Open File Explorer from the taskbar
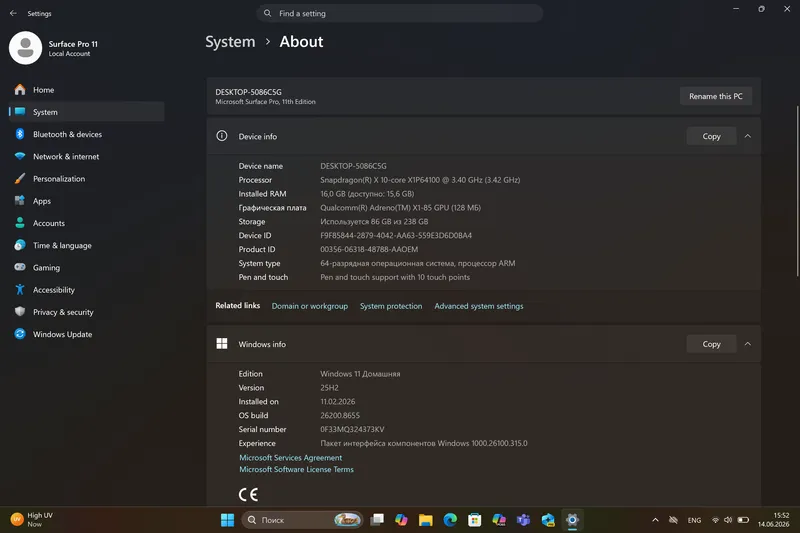Viewport: 800px width, 533px height. (426, 520)
